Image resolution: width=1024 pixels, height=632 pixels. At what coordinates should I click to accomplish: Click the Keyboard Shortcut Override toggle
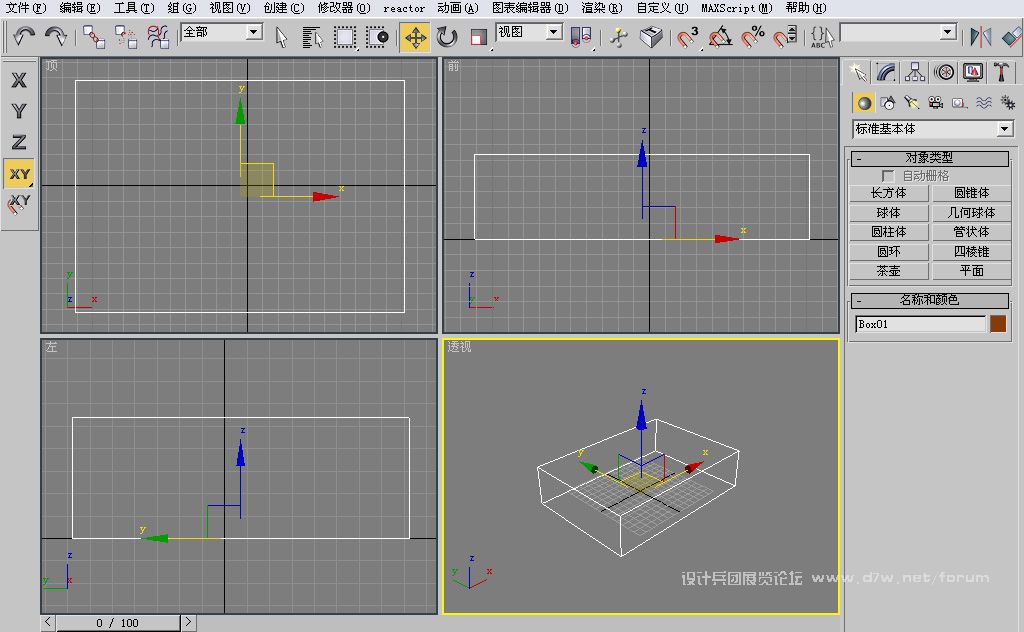[651, 37]
